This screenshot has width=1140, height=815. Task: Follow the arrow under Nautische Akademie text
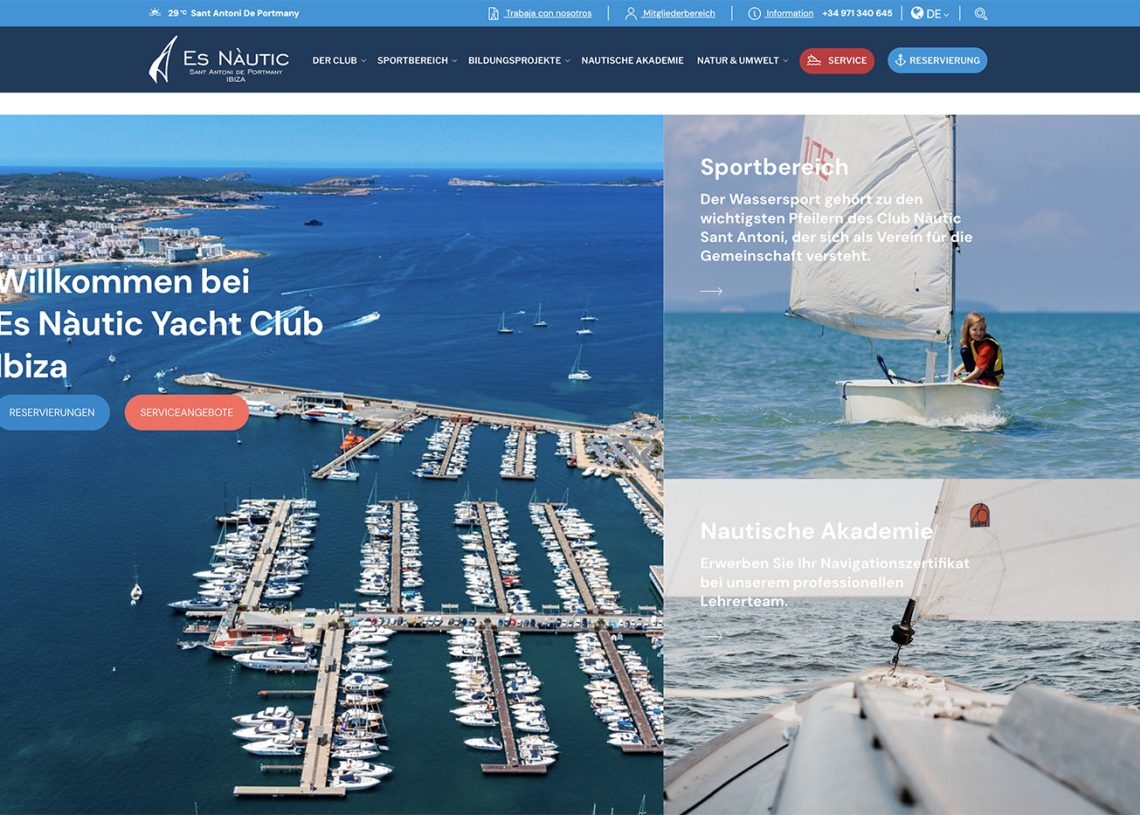[711, 636]
